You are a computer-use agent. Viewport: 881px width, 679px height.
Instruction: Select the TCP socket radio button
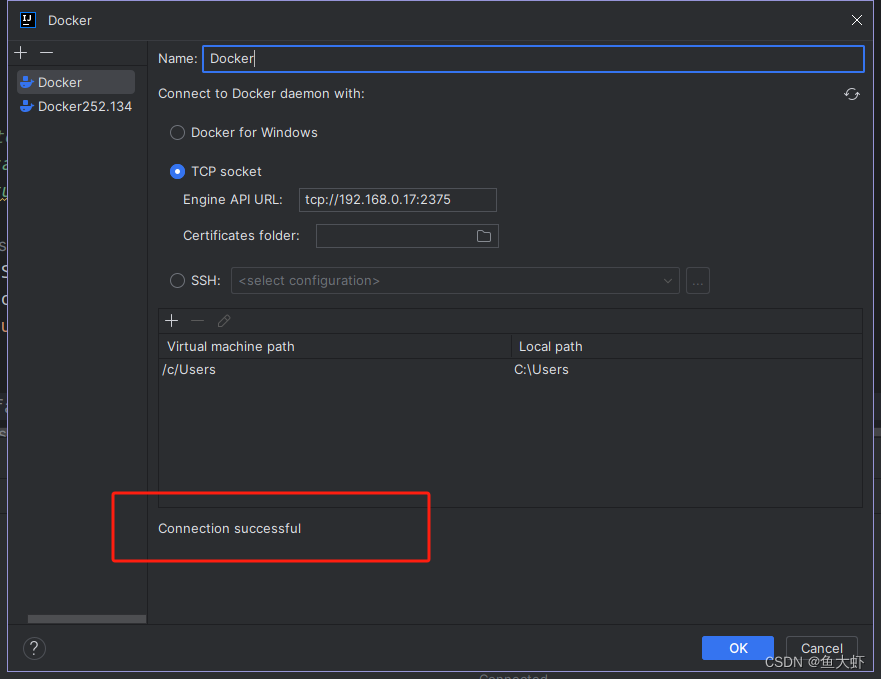178,171
